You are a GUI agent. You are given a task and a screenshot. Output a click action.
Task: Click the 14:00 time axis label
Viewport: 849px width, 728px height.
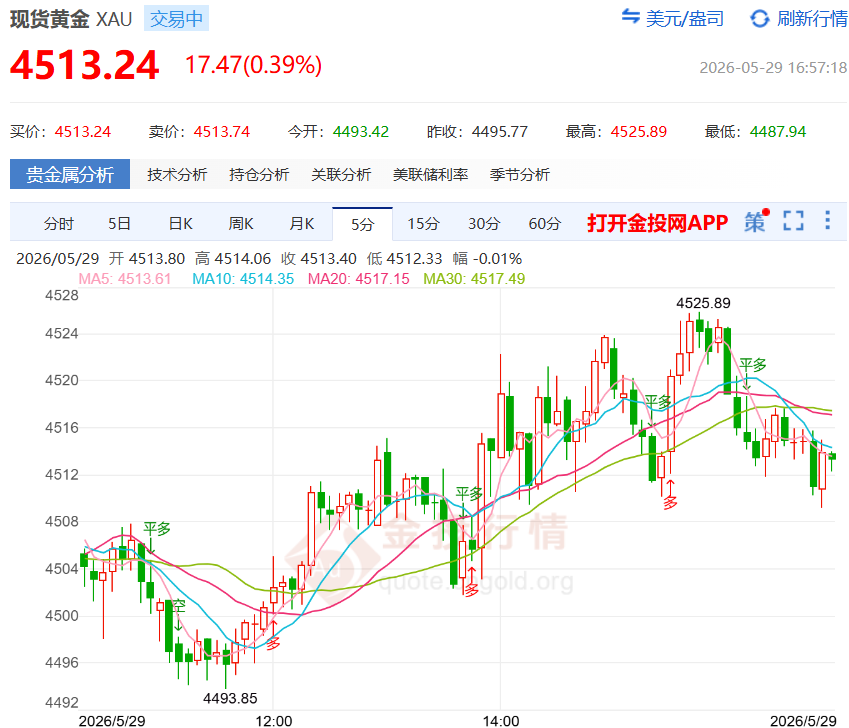[x=501, y=721]
